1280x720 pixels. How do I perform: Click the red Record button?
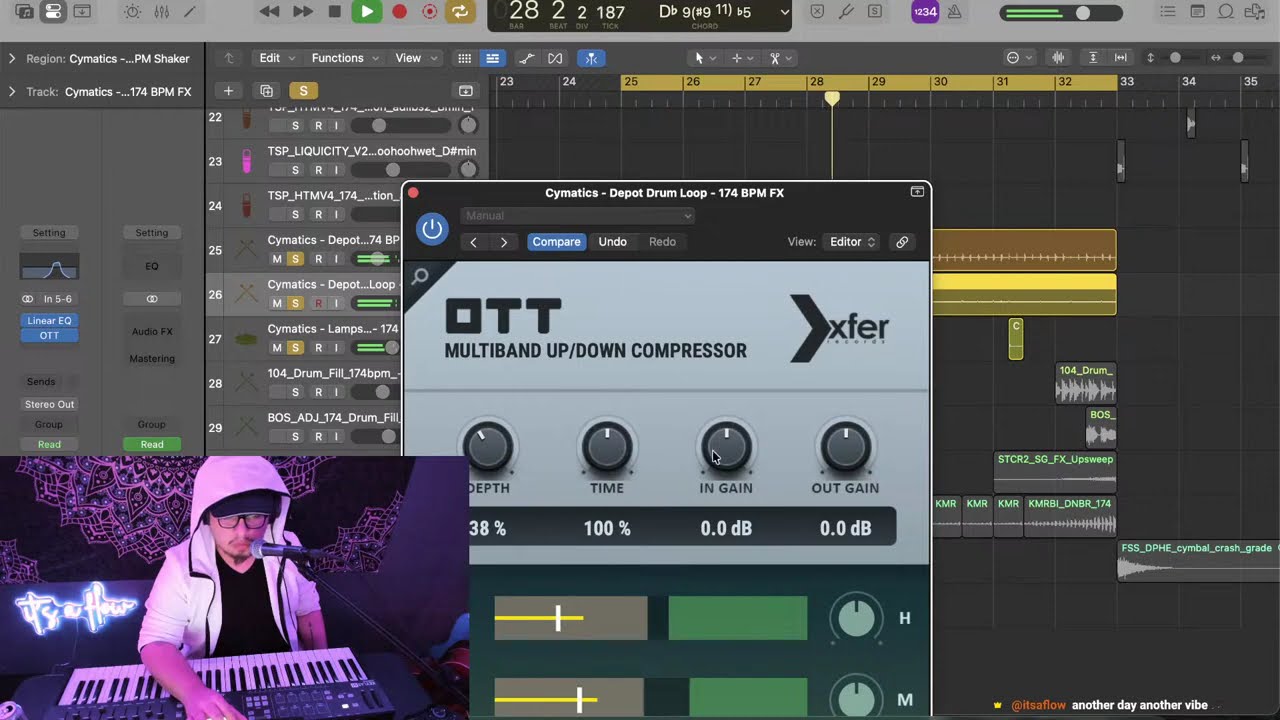pyautogui.click(x=399, y=12)
